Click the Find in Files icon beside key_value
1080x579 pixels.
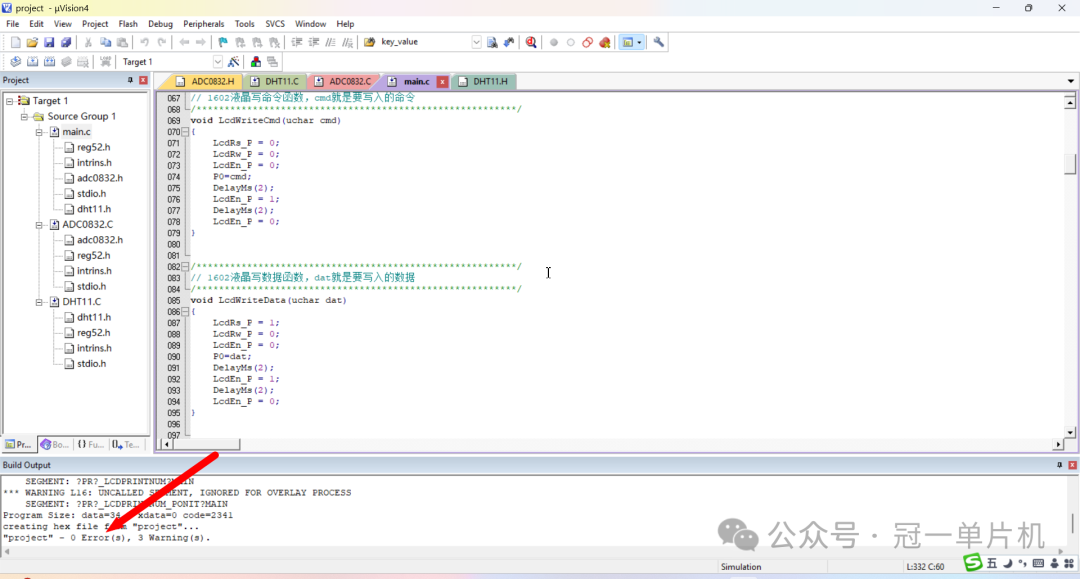(369, 42)
